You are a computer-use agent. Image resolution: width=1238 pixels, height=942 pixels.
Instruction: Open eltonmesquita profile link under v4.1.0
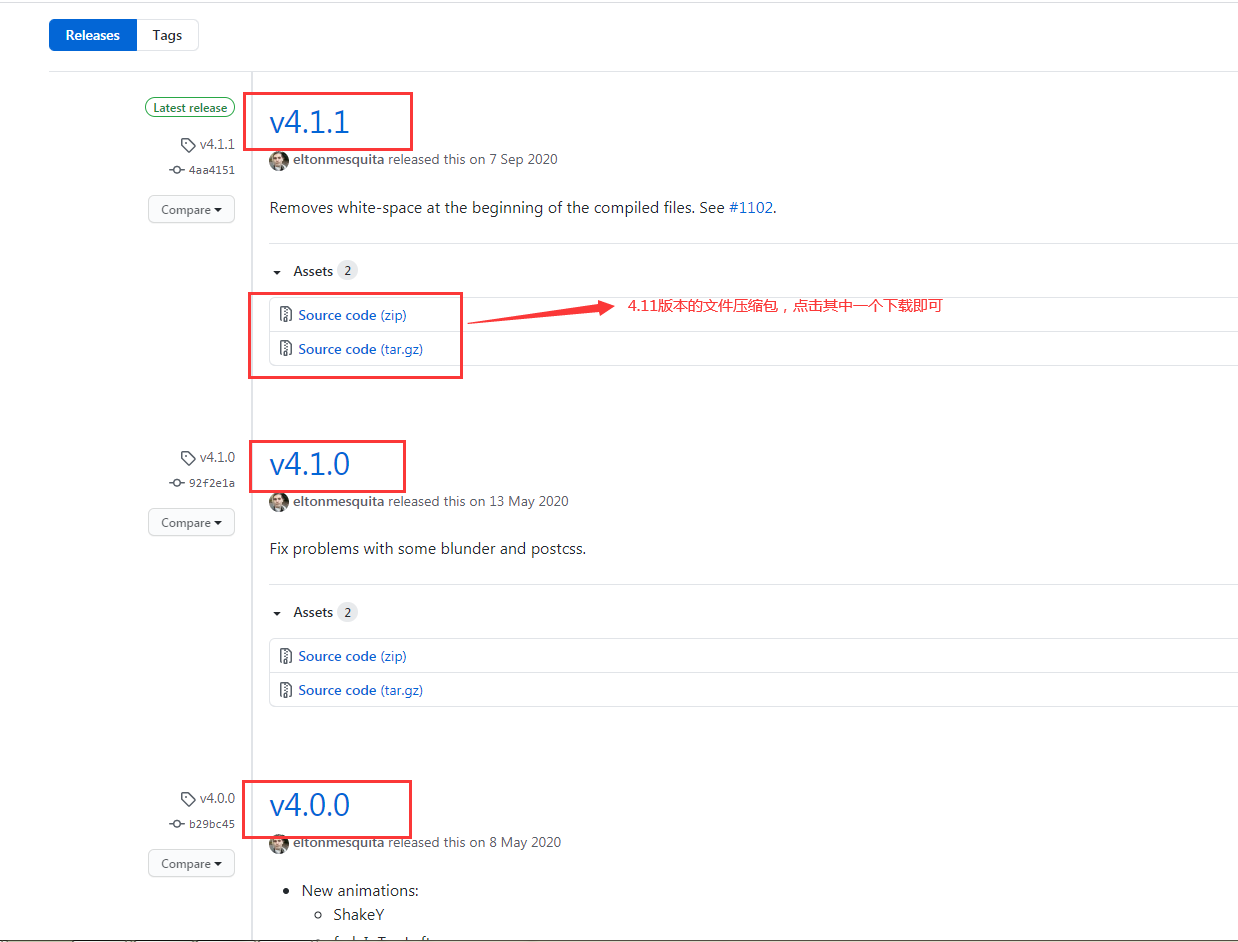pyautogui.click(x=338, y=502)
